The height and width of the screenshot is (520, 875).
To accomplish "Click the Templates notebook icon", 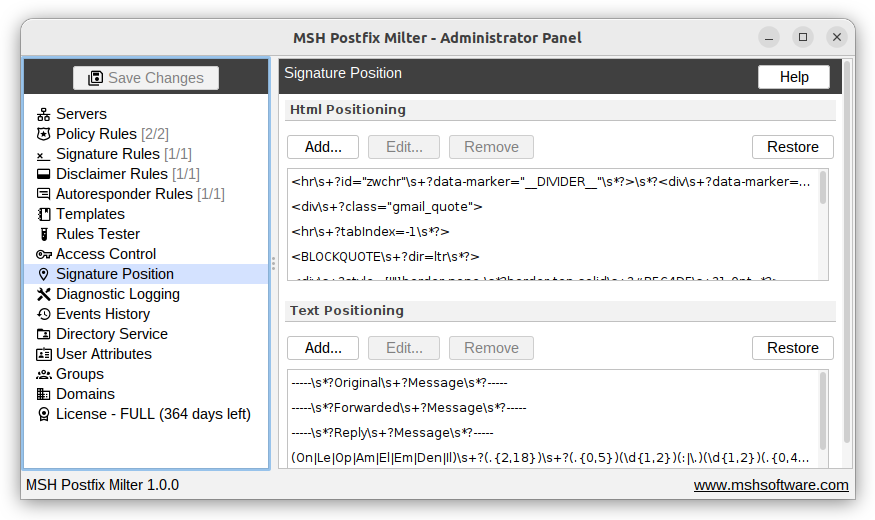I will 44,214.
